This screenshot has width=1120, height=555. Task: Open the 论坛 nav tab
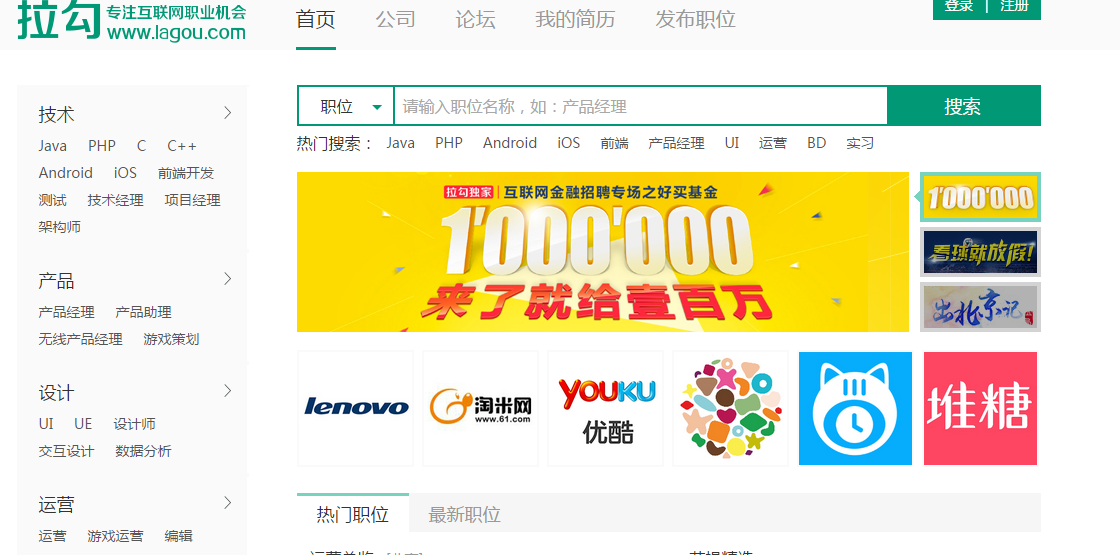[476, 19]
